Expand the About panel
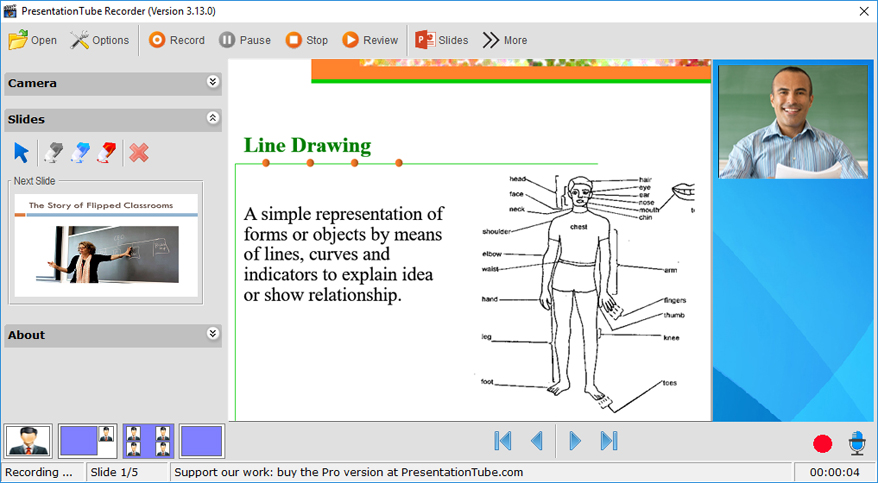 coord(212,334)
